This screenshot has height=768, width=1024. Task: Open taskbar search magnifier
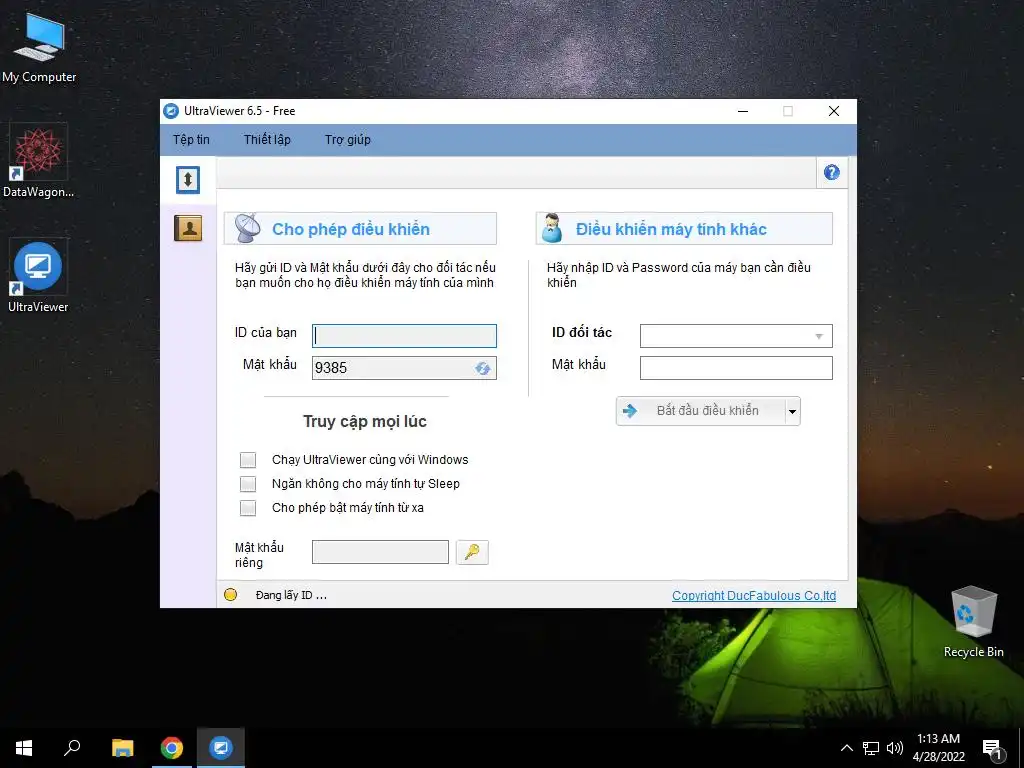click(x=72, y=748)
